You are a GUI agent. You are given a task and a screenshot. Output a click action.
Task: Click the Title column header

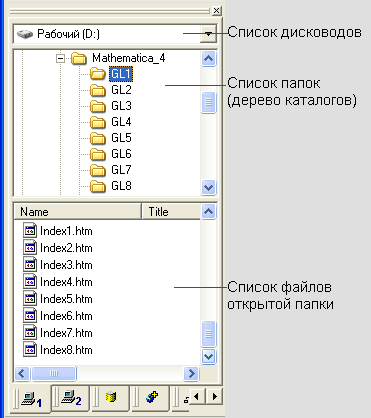171,212
